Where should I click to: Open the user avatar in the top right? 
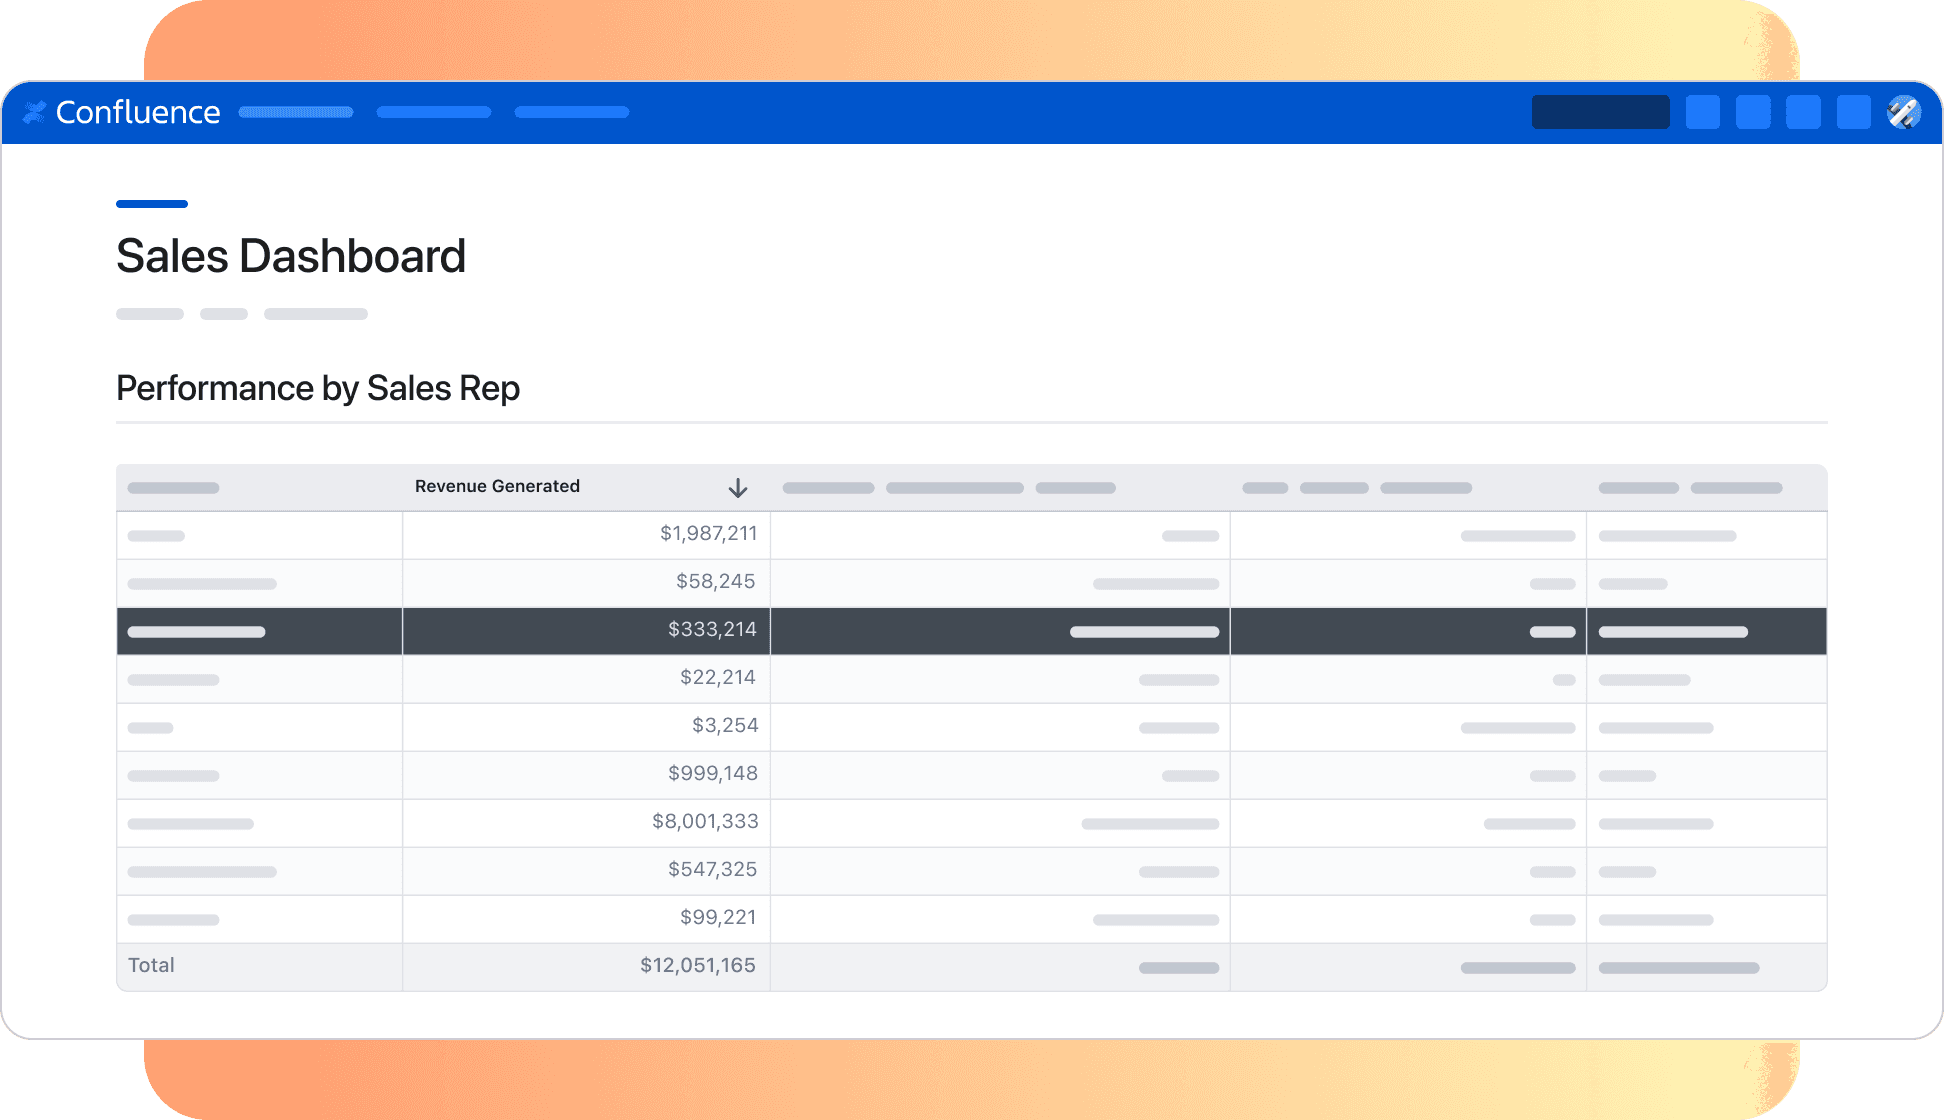click(1903, 112)
